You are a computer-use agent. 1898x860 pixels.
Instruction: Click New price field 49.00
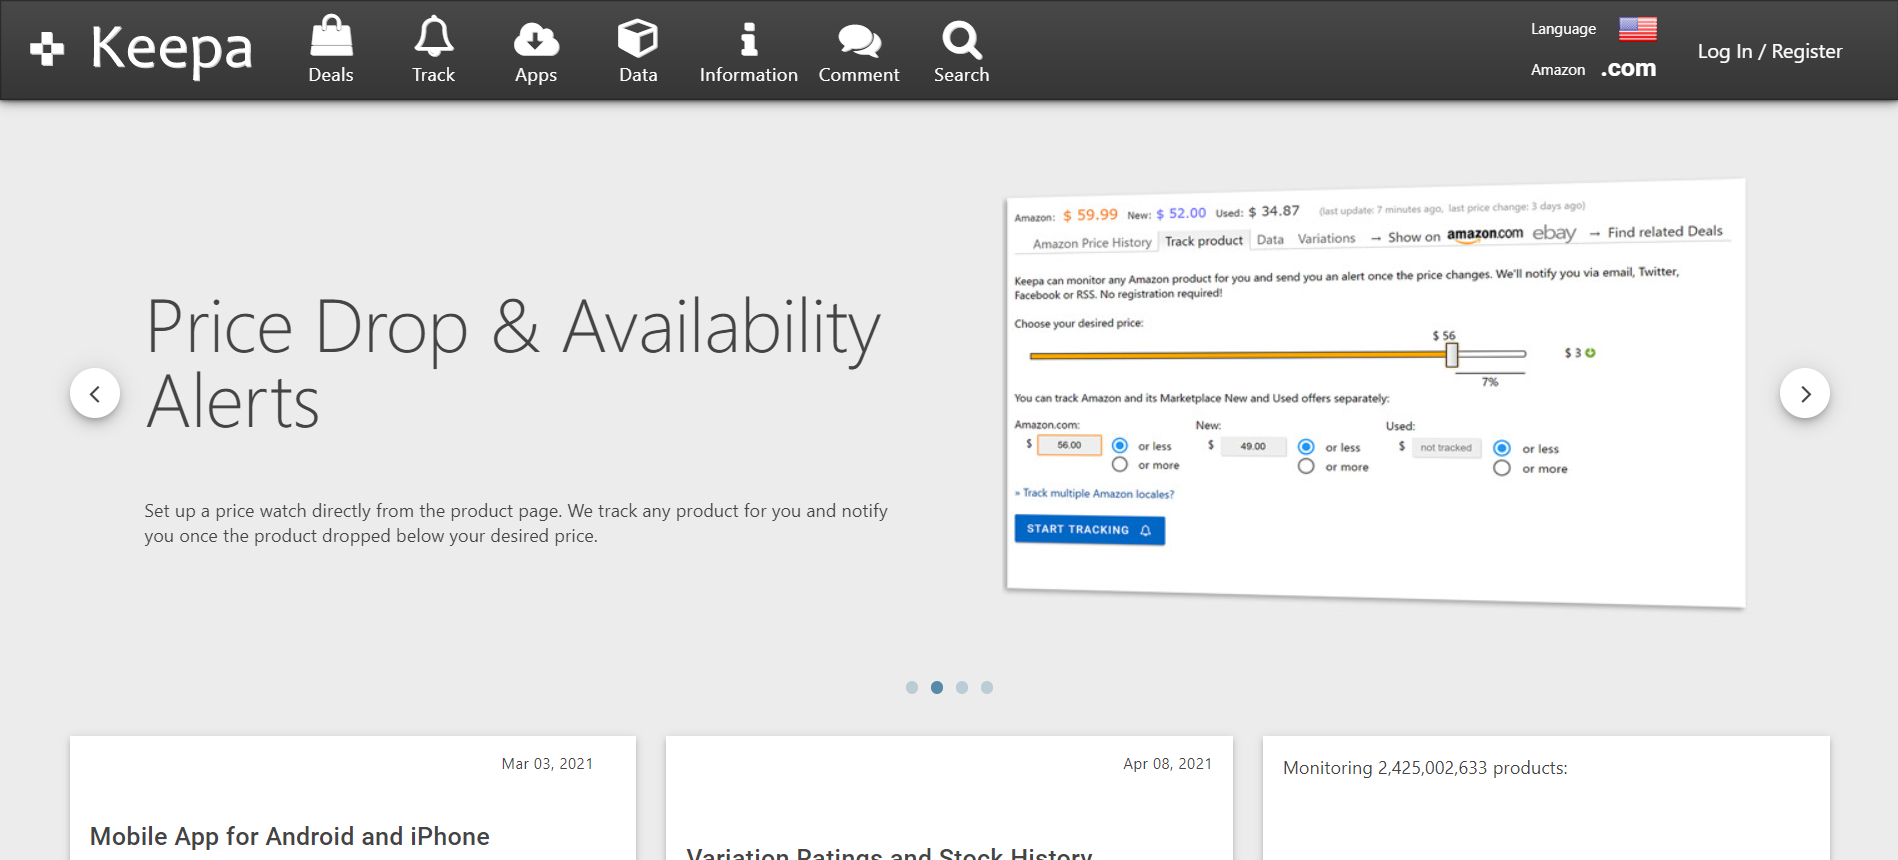1253,446
